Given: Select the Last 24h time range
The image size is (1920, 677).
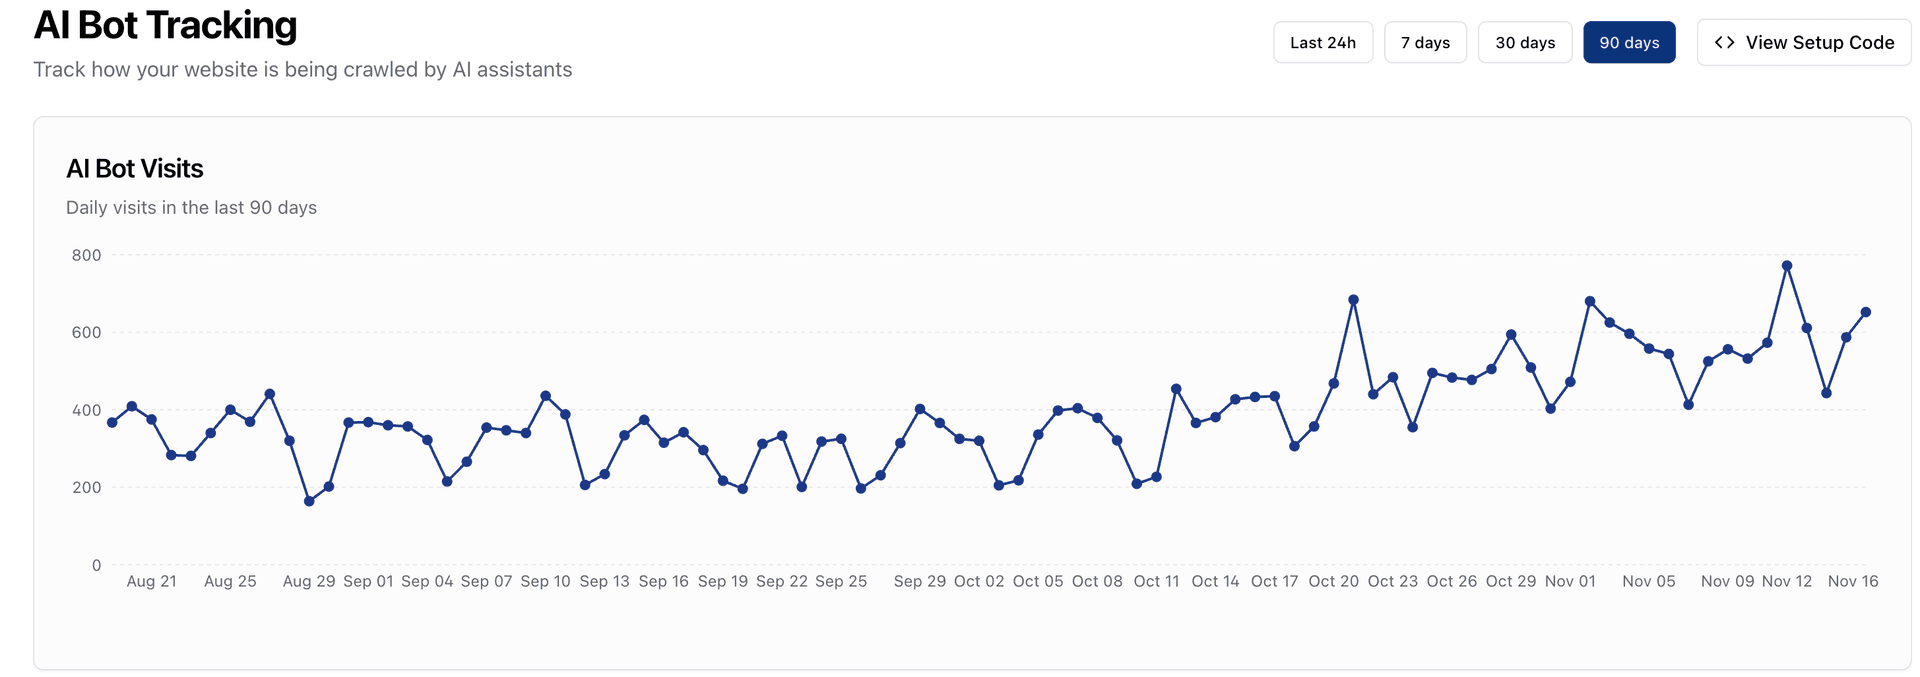Looking at the screenshot, I should point(1322,42).
